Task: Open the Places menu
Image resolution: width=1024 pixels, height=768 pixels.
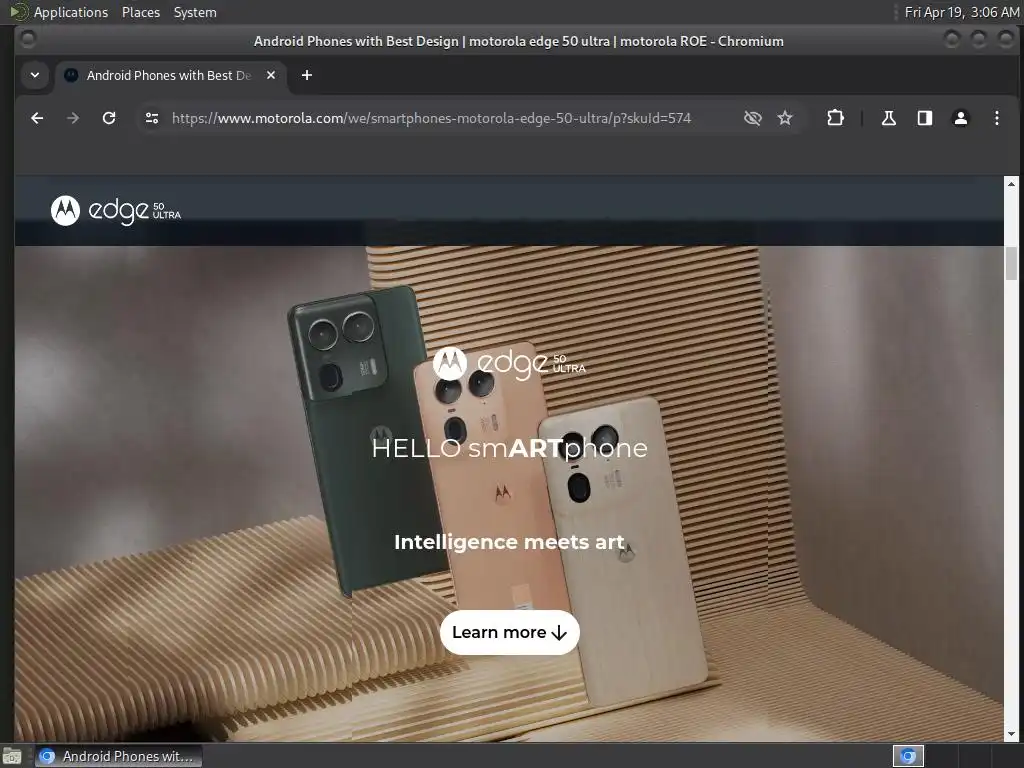Action: point(141,12)
